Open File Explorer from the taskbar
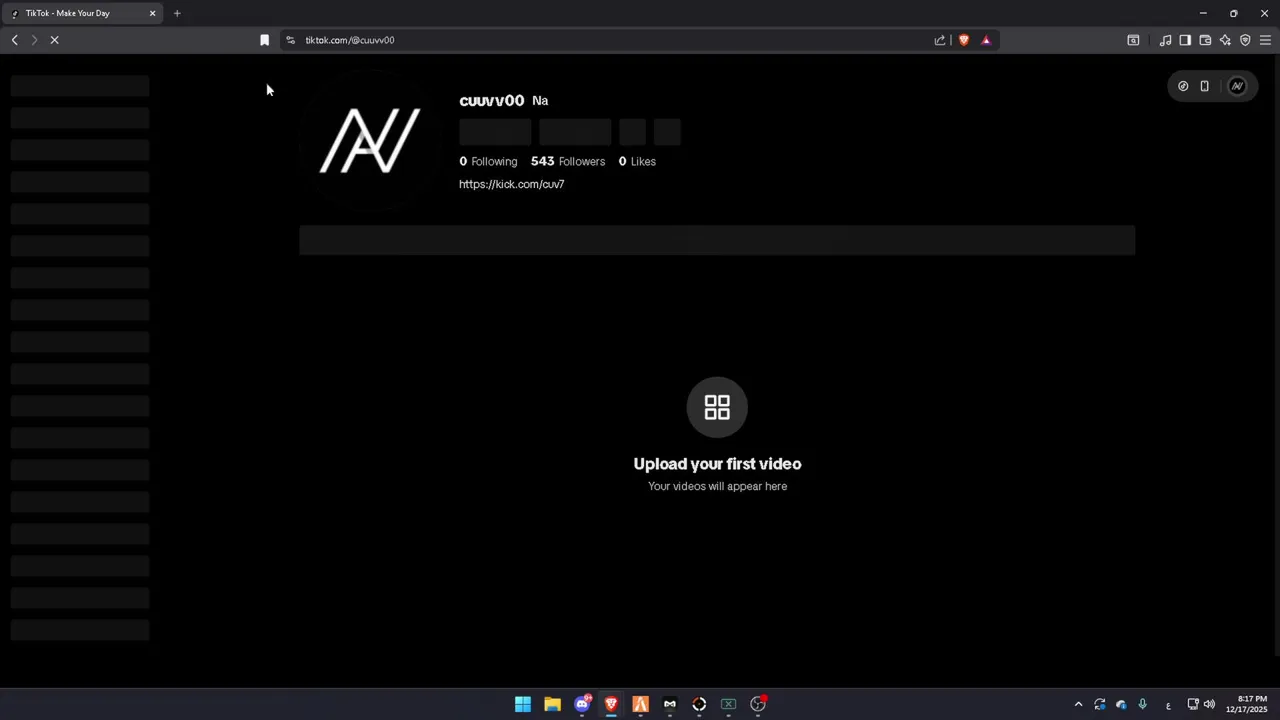Screen dimensions: 1280x720 [552, 704]
